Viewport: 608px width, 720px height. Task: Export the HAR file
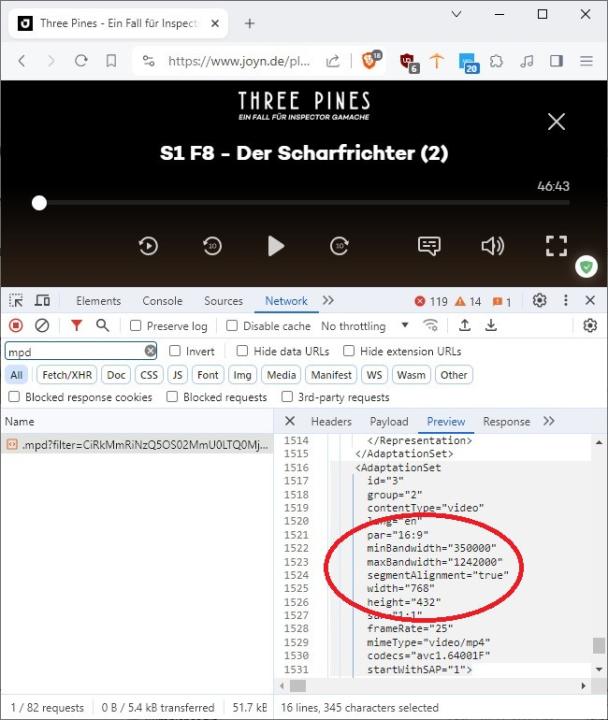coord(491,326)
